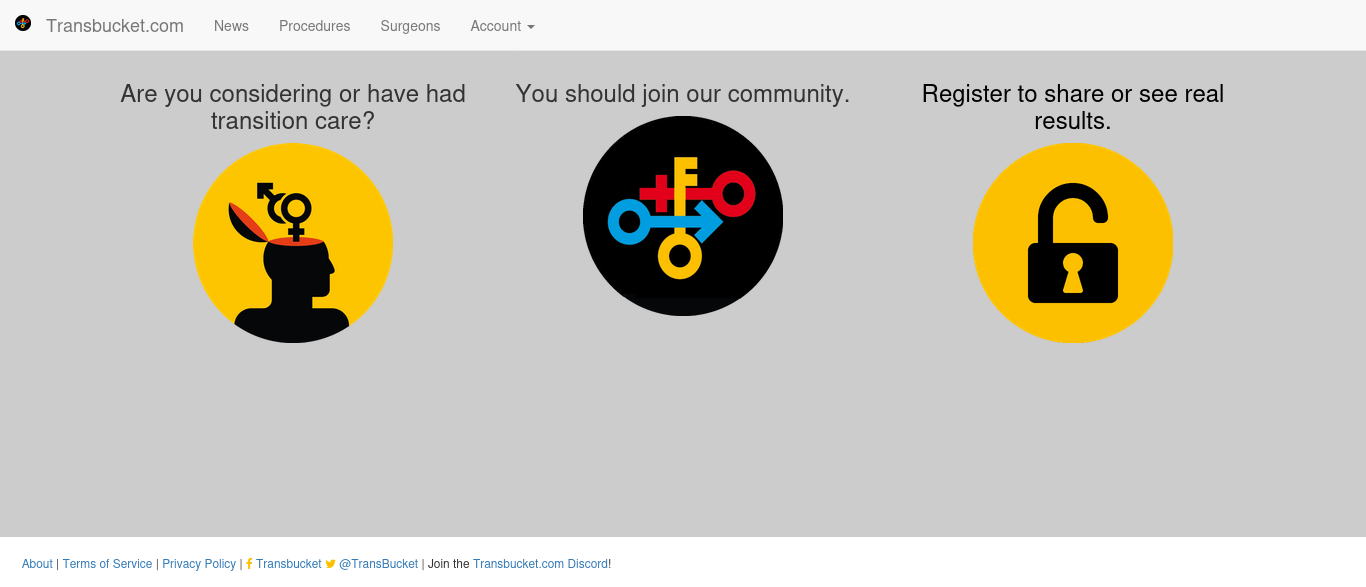Click the colorful keys community icon
The image size is (1366, 587).
tap(683, 216)
